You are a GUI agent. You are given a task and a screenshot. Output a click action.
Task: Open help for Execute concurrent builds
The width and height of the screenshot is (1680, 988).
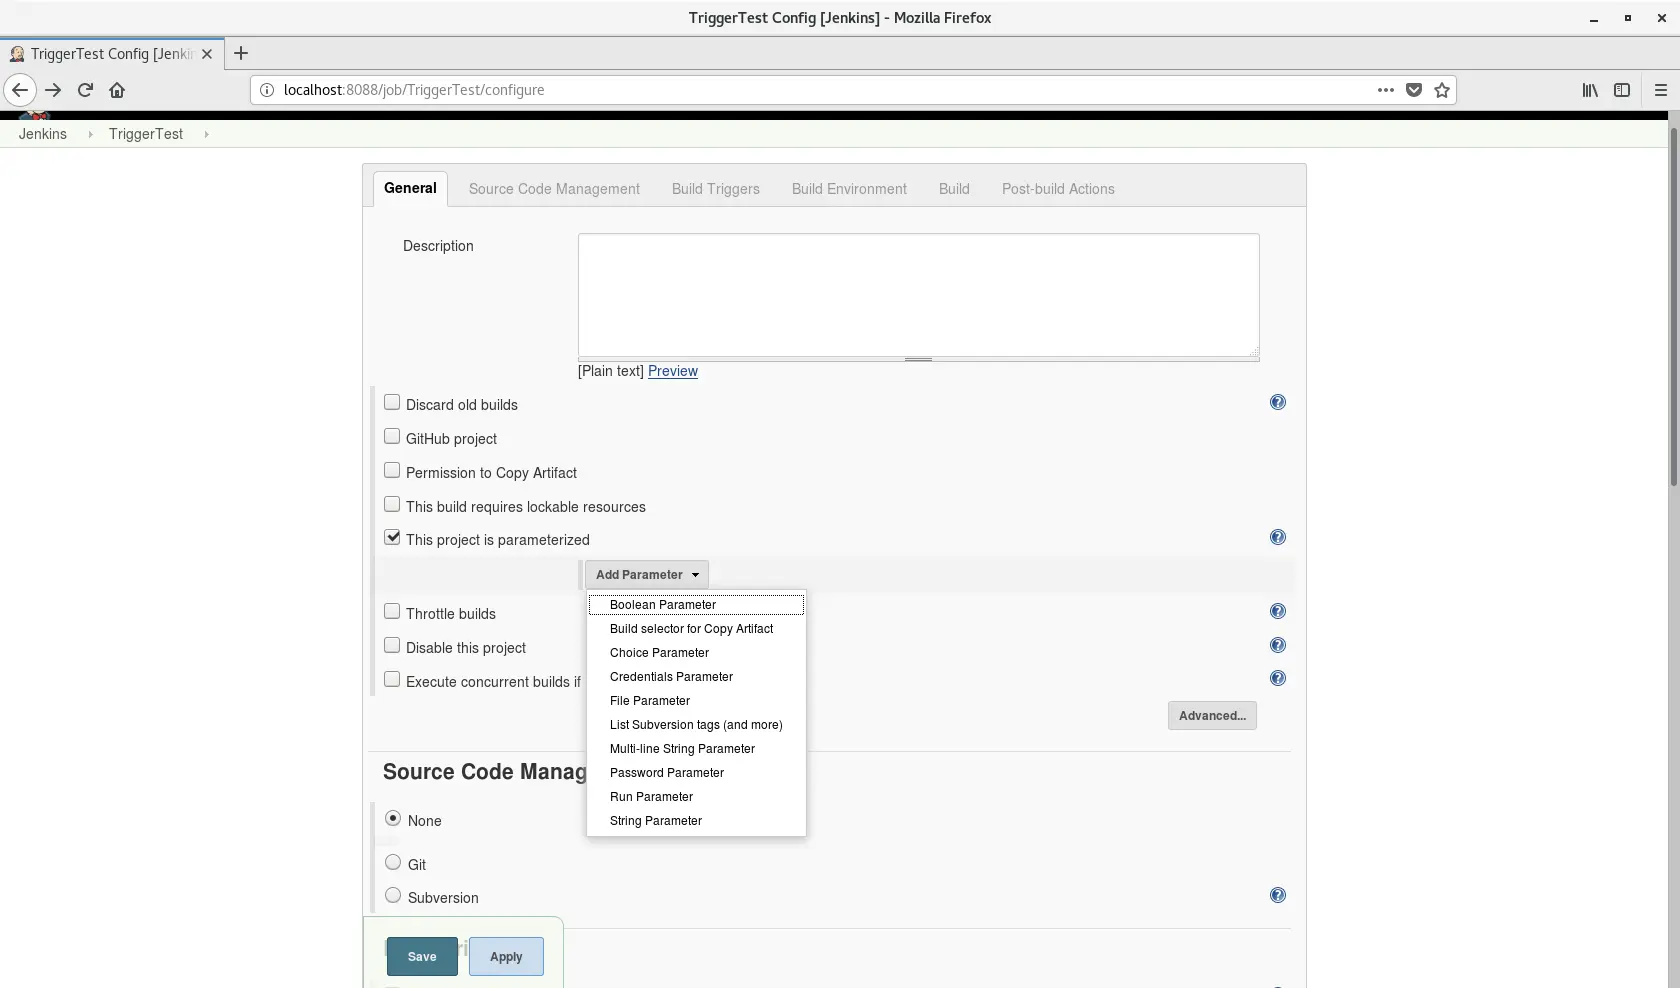(x=1278, y=678)
